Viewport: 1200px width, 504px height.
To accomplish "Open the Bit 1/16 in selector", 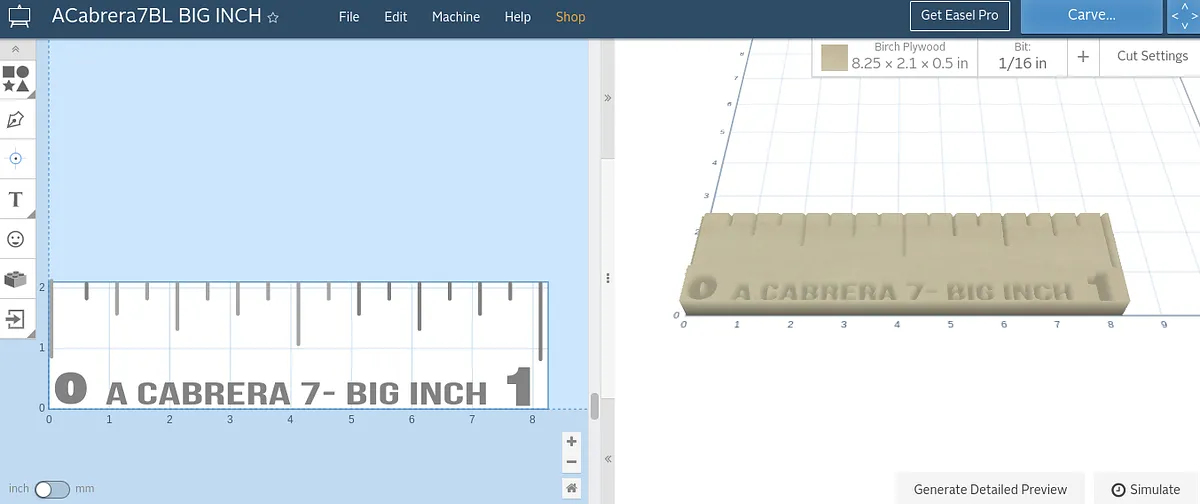I will click(x=1022, y=56).
